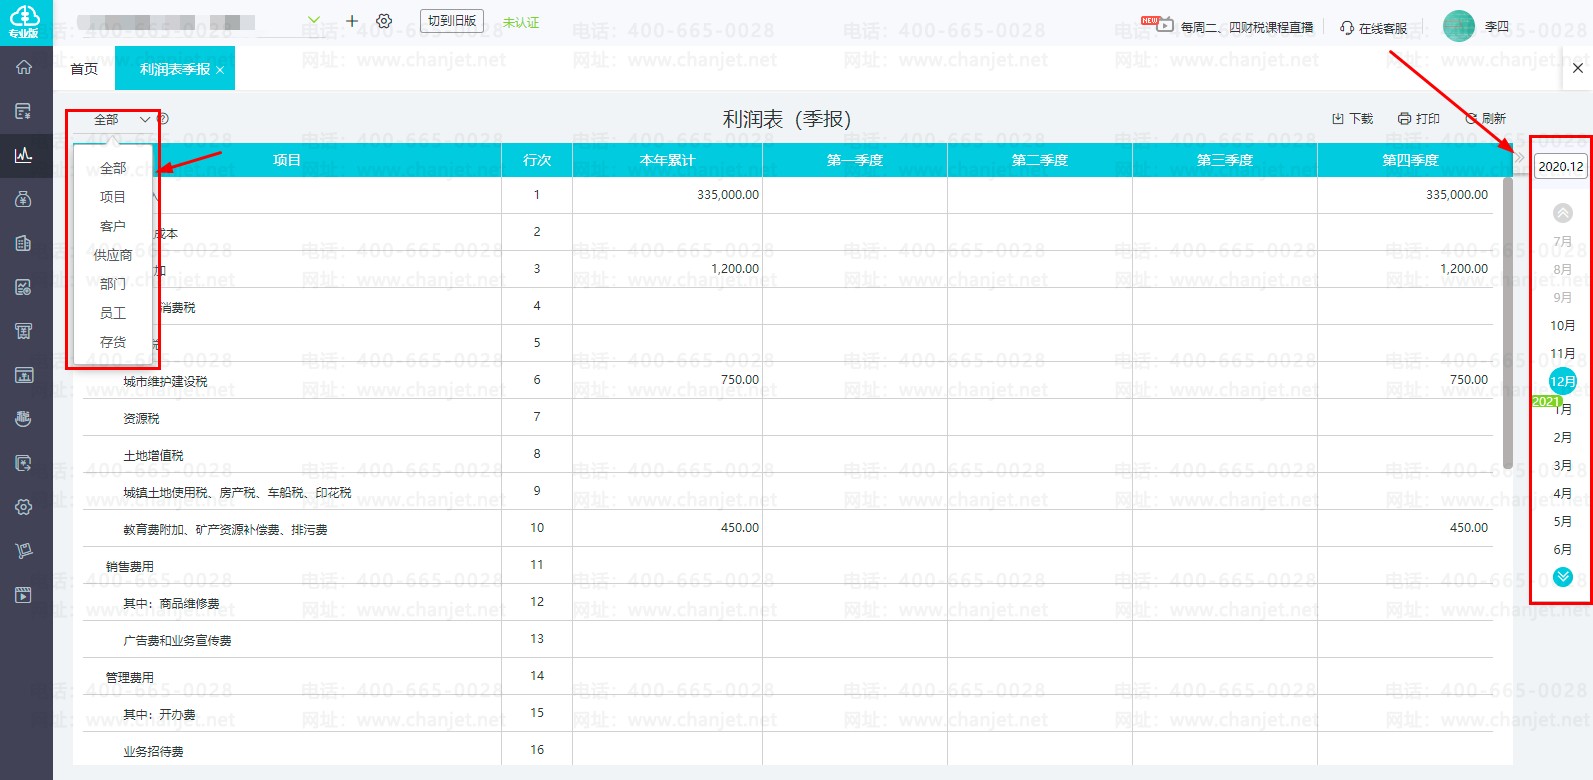Click the table's vertical scrollbar
Screen dimensions: 1593x780
(x=1508, y=323)
